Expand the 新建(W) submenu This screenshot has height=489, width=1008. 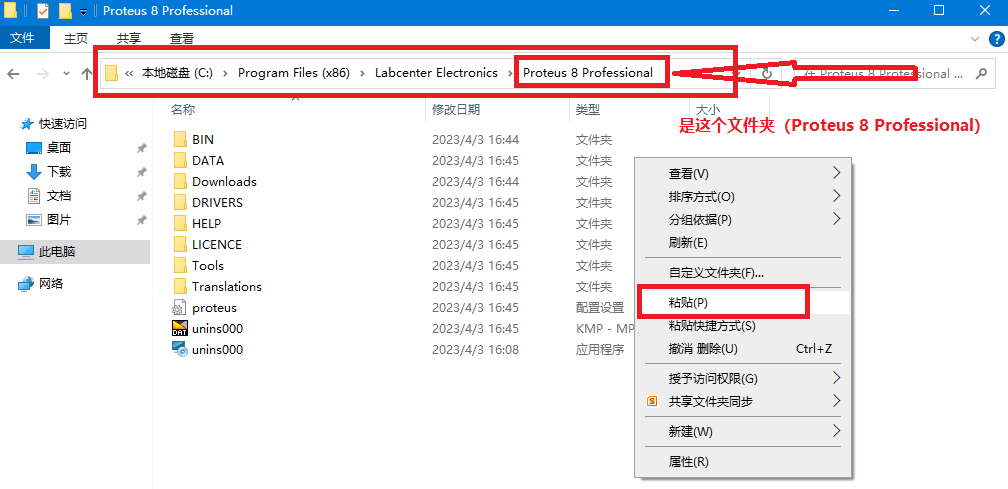pos(836,431)
